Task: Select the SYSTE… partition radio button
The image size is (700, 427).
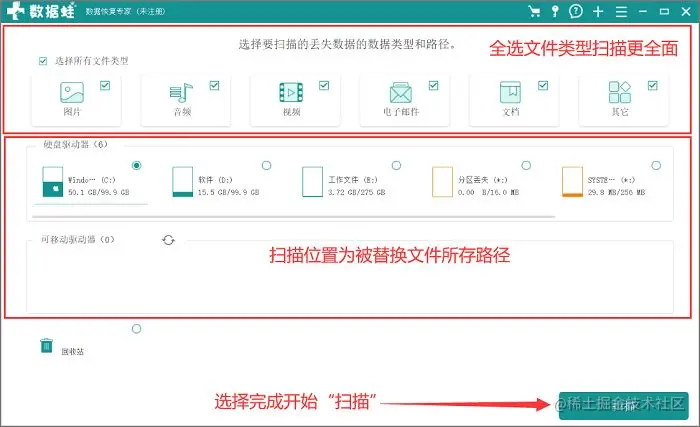Action: click(x=656, y=165)
